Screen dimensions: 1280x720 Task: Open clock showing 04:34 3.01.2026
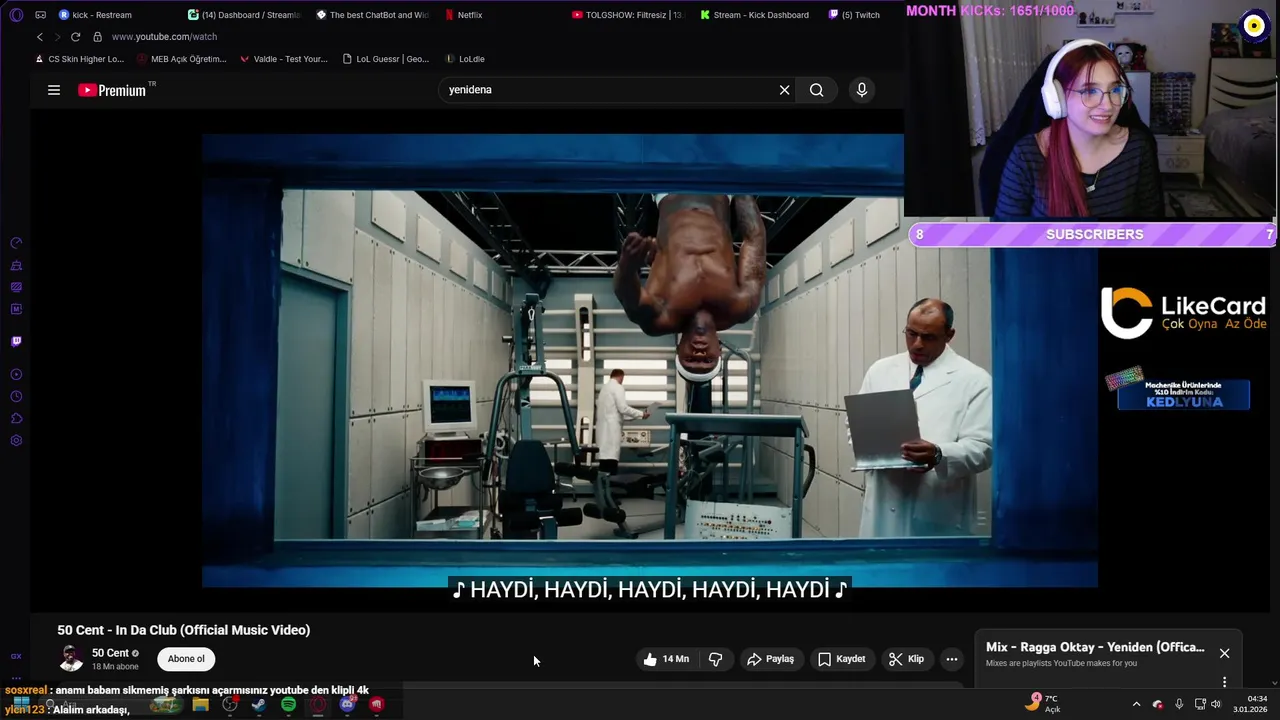tap(1250, 704)
